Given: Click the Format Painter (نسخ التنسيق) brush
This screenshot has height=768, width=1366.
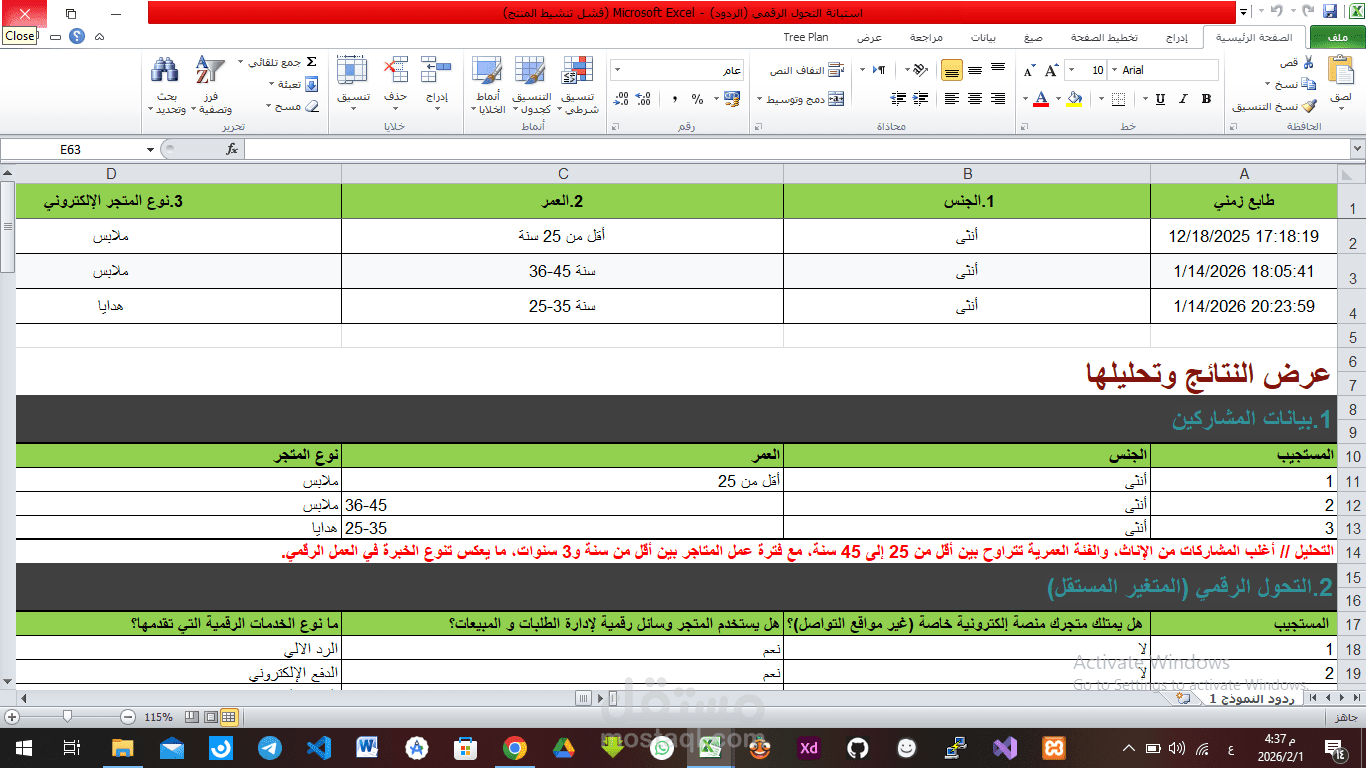Looking at the screenshot, I should click(1309, 106).
